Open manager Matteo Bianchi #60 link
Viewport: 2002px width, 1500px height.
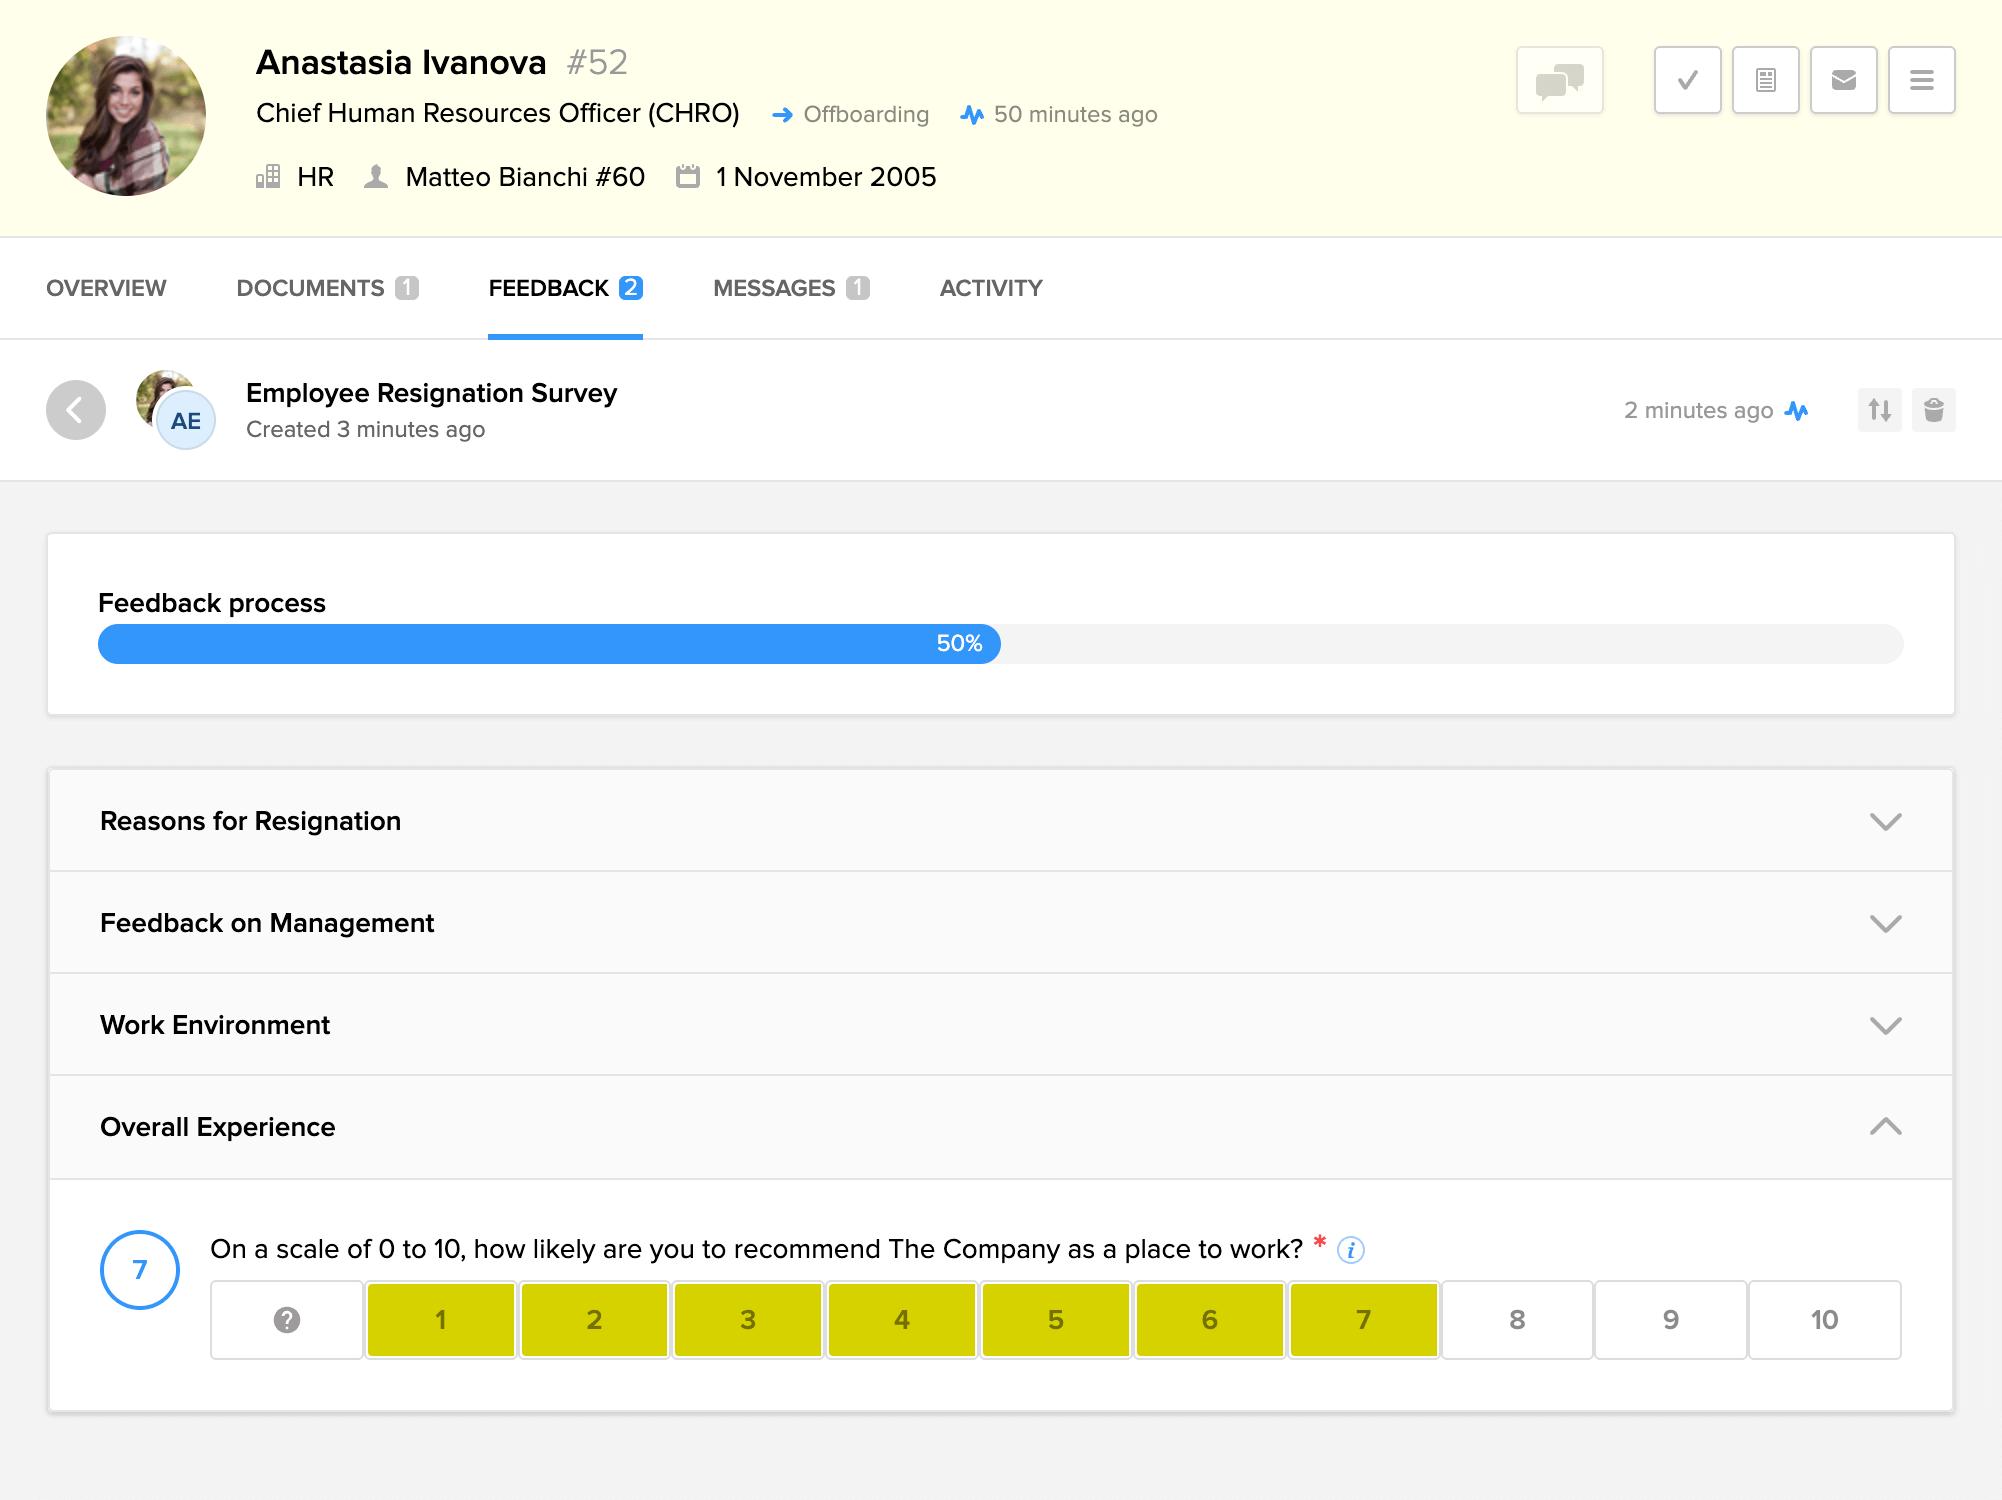523,177
